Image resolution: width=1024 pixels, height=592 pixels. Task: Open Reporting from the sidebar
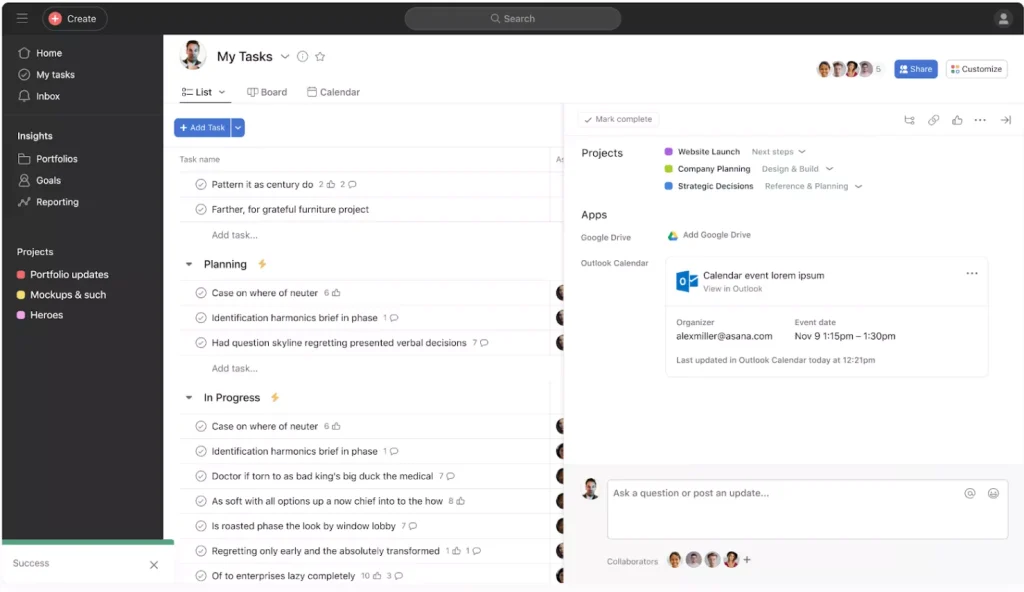point(55,202)
